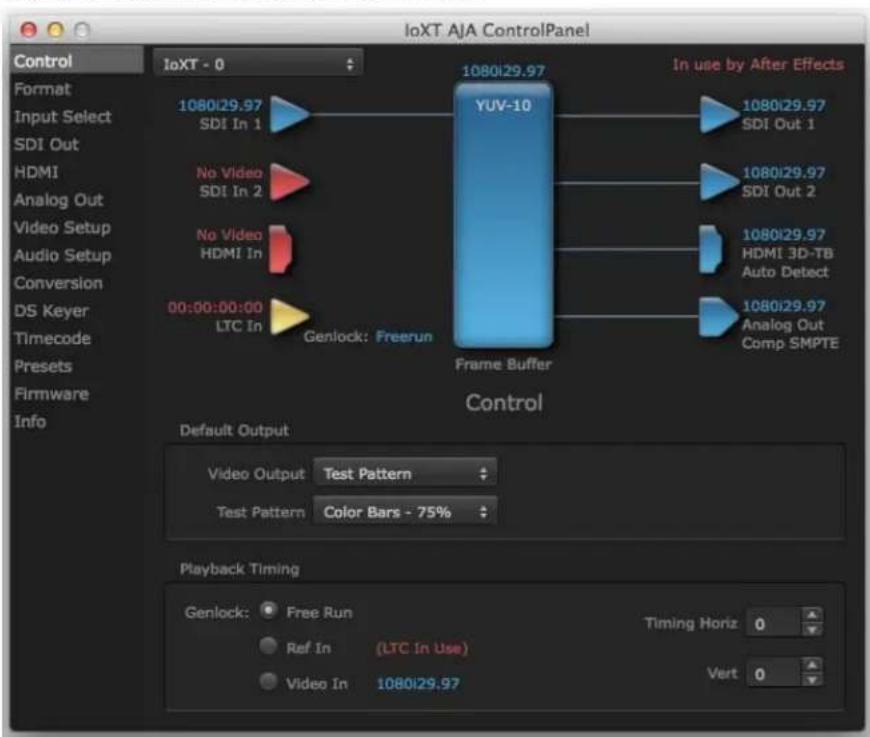Click the yellow LTC In arrow icon
Image resolution: width=870 pixels, height=737 pixels.
pyautogui.click(x=290, y=316)
